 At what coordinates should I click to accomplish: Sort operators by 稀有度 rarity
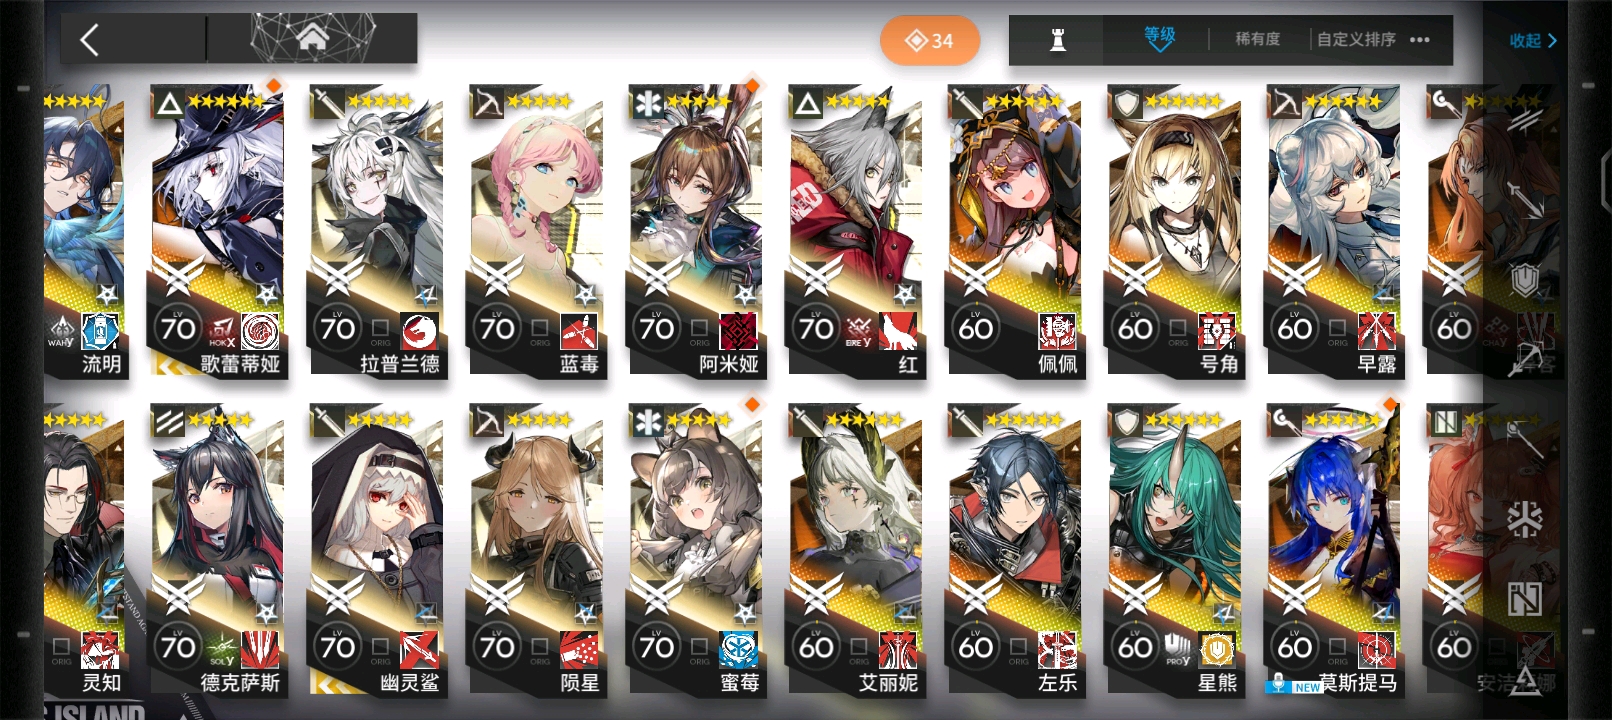1257,39
